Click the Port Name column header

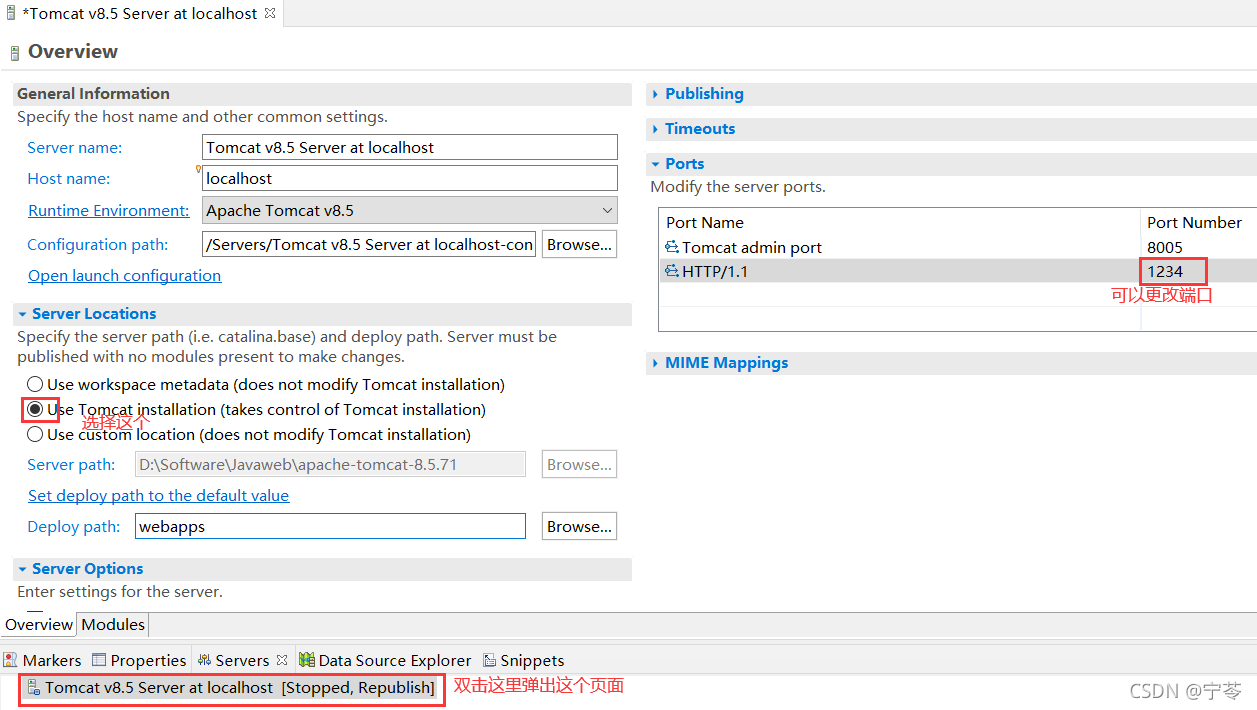901,222
